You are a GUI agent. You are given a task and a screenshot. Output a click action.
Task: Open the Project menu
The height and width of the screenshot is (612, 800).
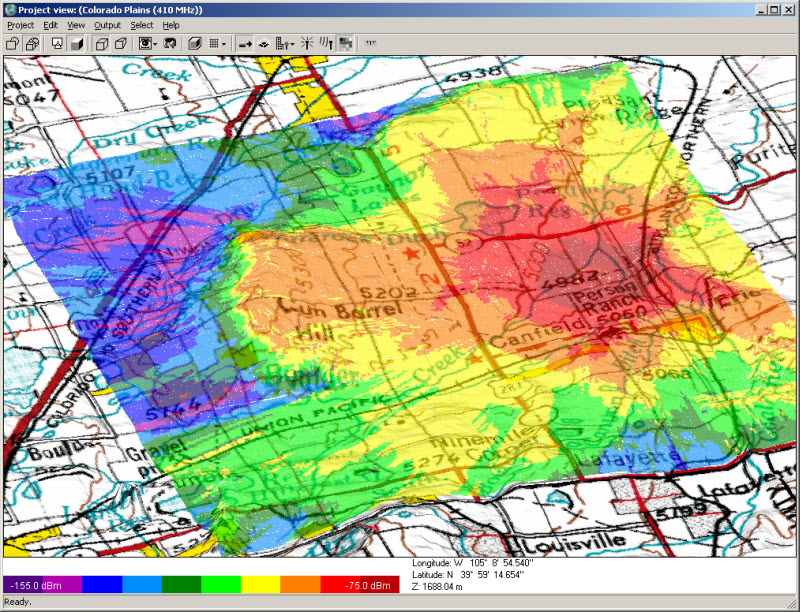(x=20, y=24)
